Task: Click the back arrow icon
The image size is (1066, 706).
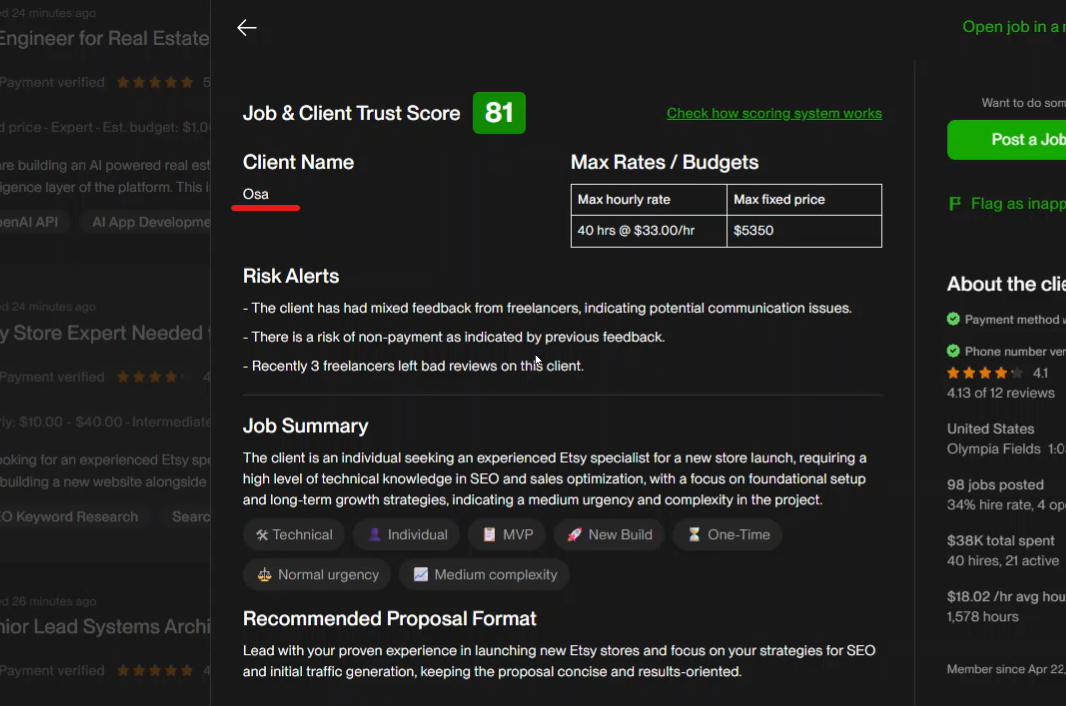Action: (x=247, y=28)
